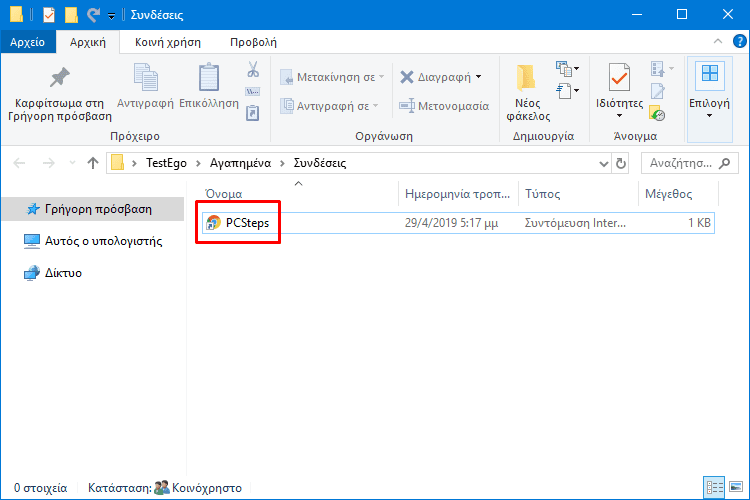750x500 pixels.
Task: Click the Open icon in Άνοιγμα group
Action: pyautogui.click(x=658, y=69)
